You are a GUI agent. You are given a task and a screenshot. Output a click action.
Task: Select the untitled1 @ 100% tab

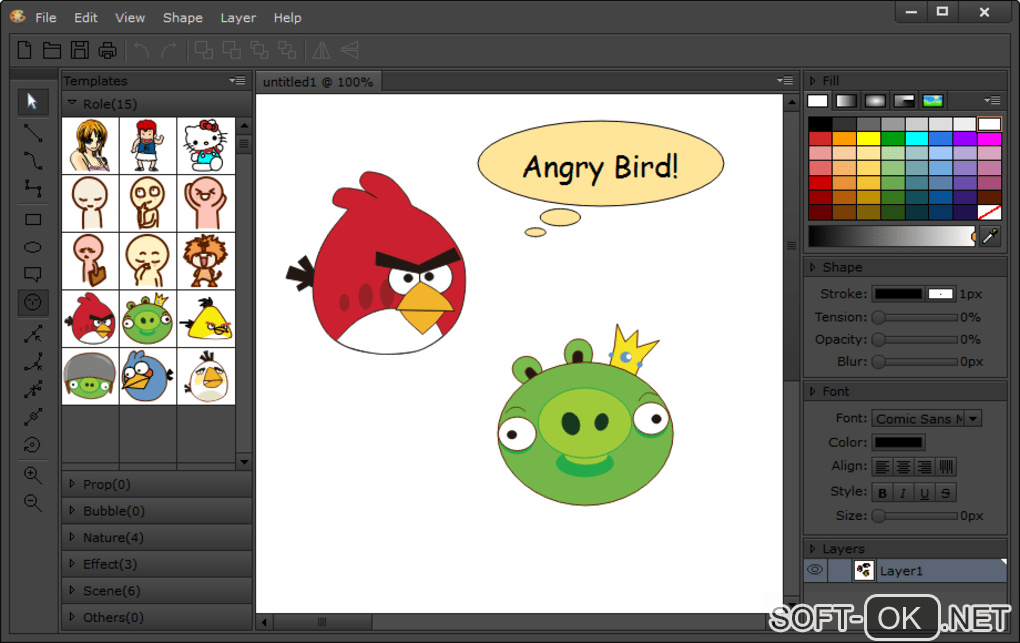[x=318, y=82]
